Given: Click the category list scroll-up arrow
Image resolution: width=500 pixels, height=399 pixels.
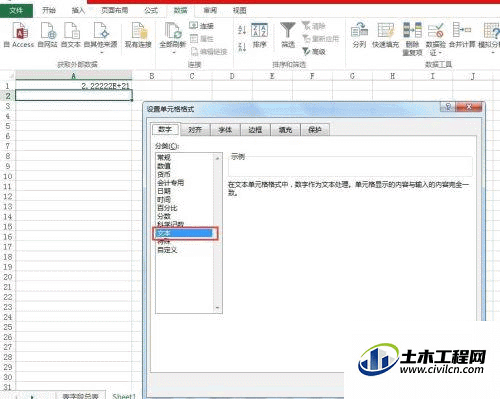Looking at the screenshot, I should pos(218,158).
